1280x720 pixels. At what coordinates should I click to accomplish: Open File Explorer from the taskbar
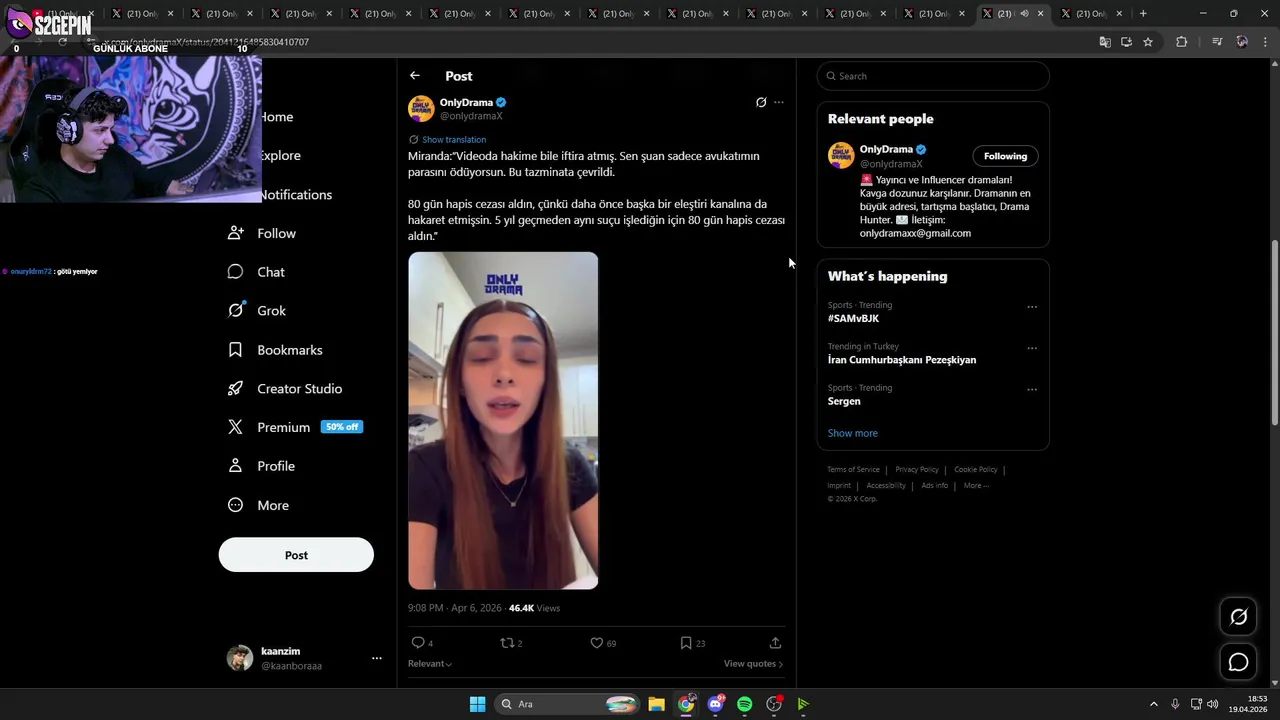click(x=656, y=704)
